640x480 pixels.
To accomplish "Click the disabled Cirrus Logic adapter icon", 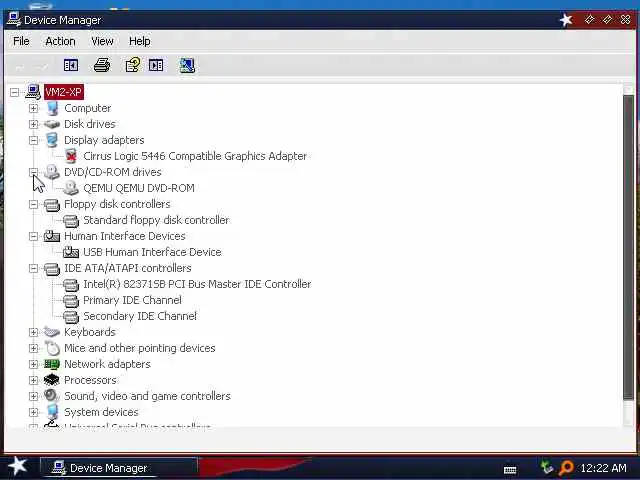I will point(71,156).
